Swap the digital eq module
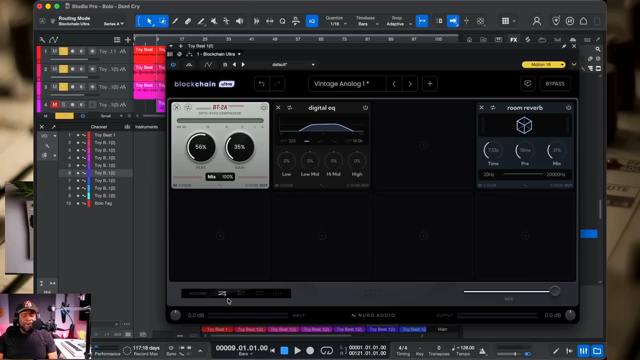 289,108
